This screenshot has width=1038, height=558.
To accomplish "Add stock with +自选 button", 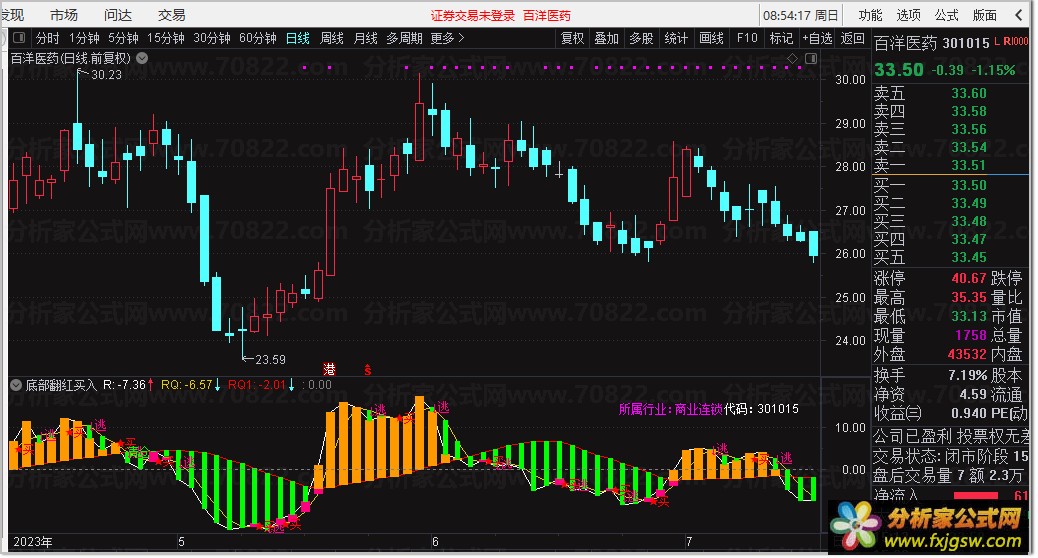I will pyautogui.click(x=817, y=38).
